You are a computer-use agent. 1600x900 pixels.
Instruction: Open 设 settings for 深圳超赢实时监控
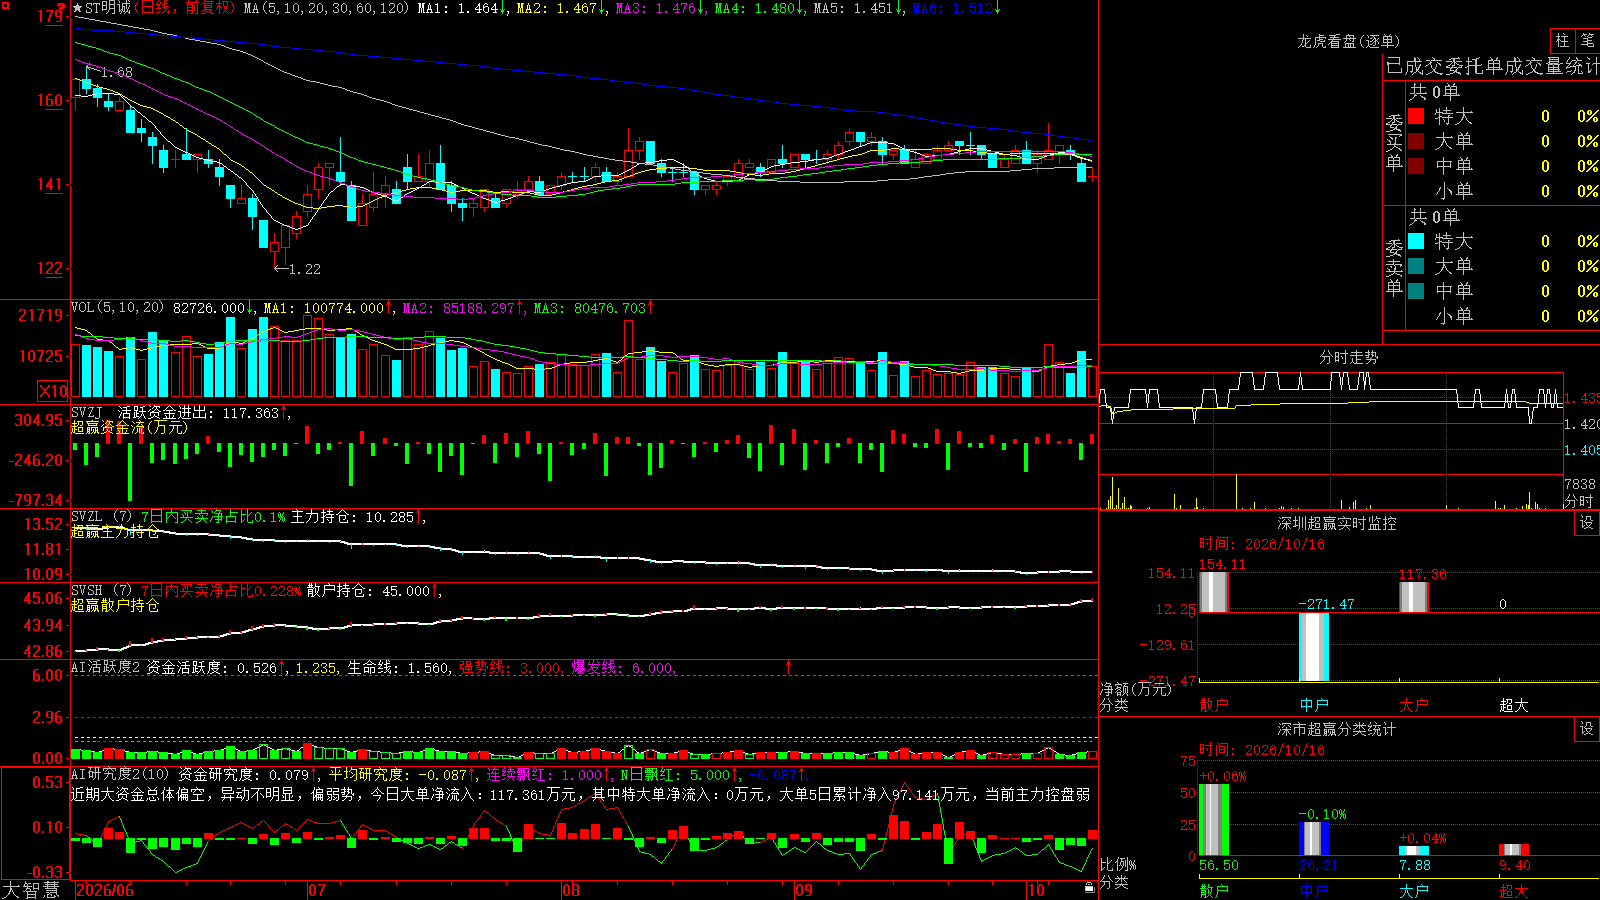point(1587,523)
